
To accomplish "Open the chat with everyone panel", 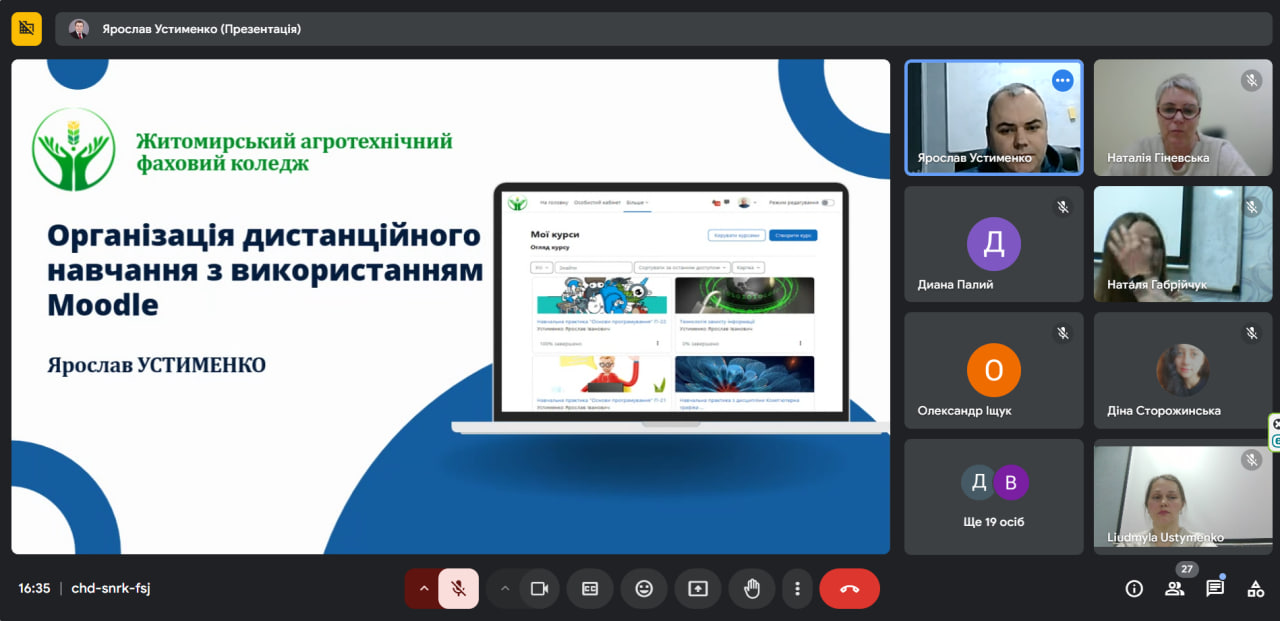I will pyautogui.click(x=1215, y=589).
